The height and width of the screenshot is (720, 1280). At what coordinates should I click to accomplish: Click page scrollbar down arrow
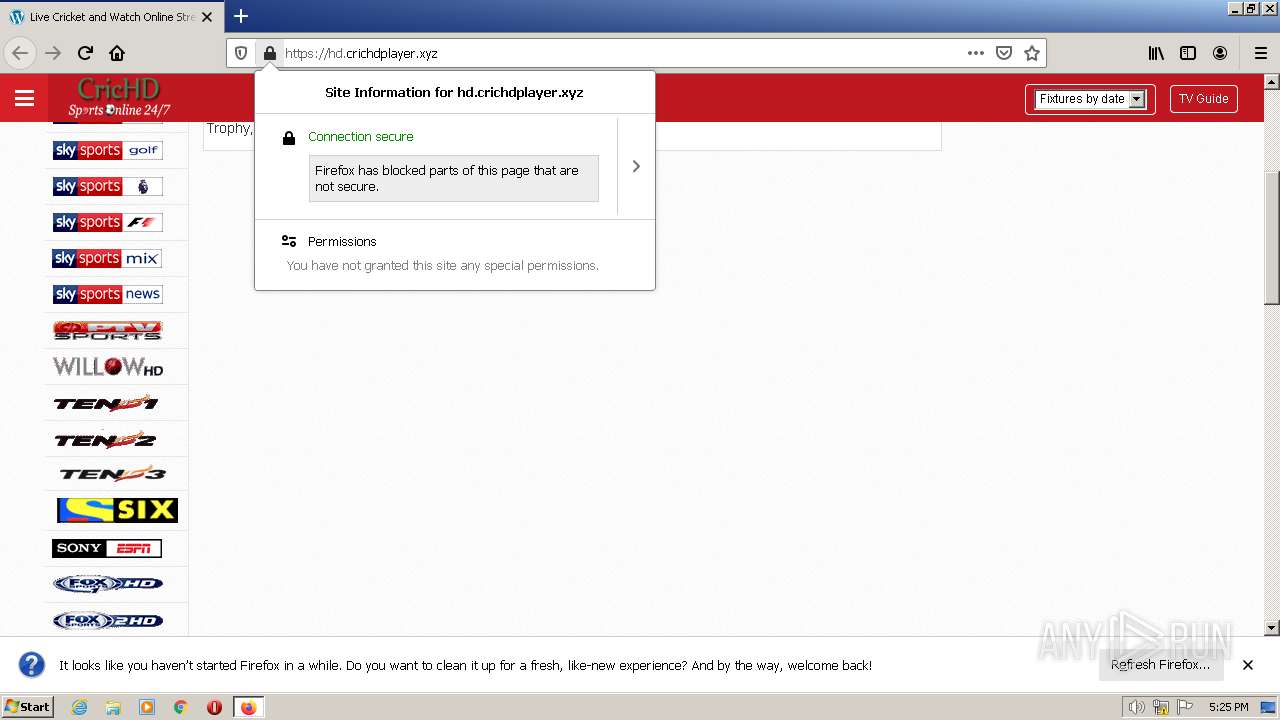[x=1272, y=628]
